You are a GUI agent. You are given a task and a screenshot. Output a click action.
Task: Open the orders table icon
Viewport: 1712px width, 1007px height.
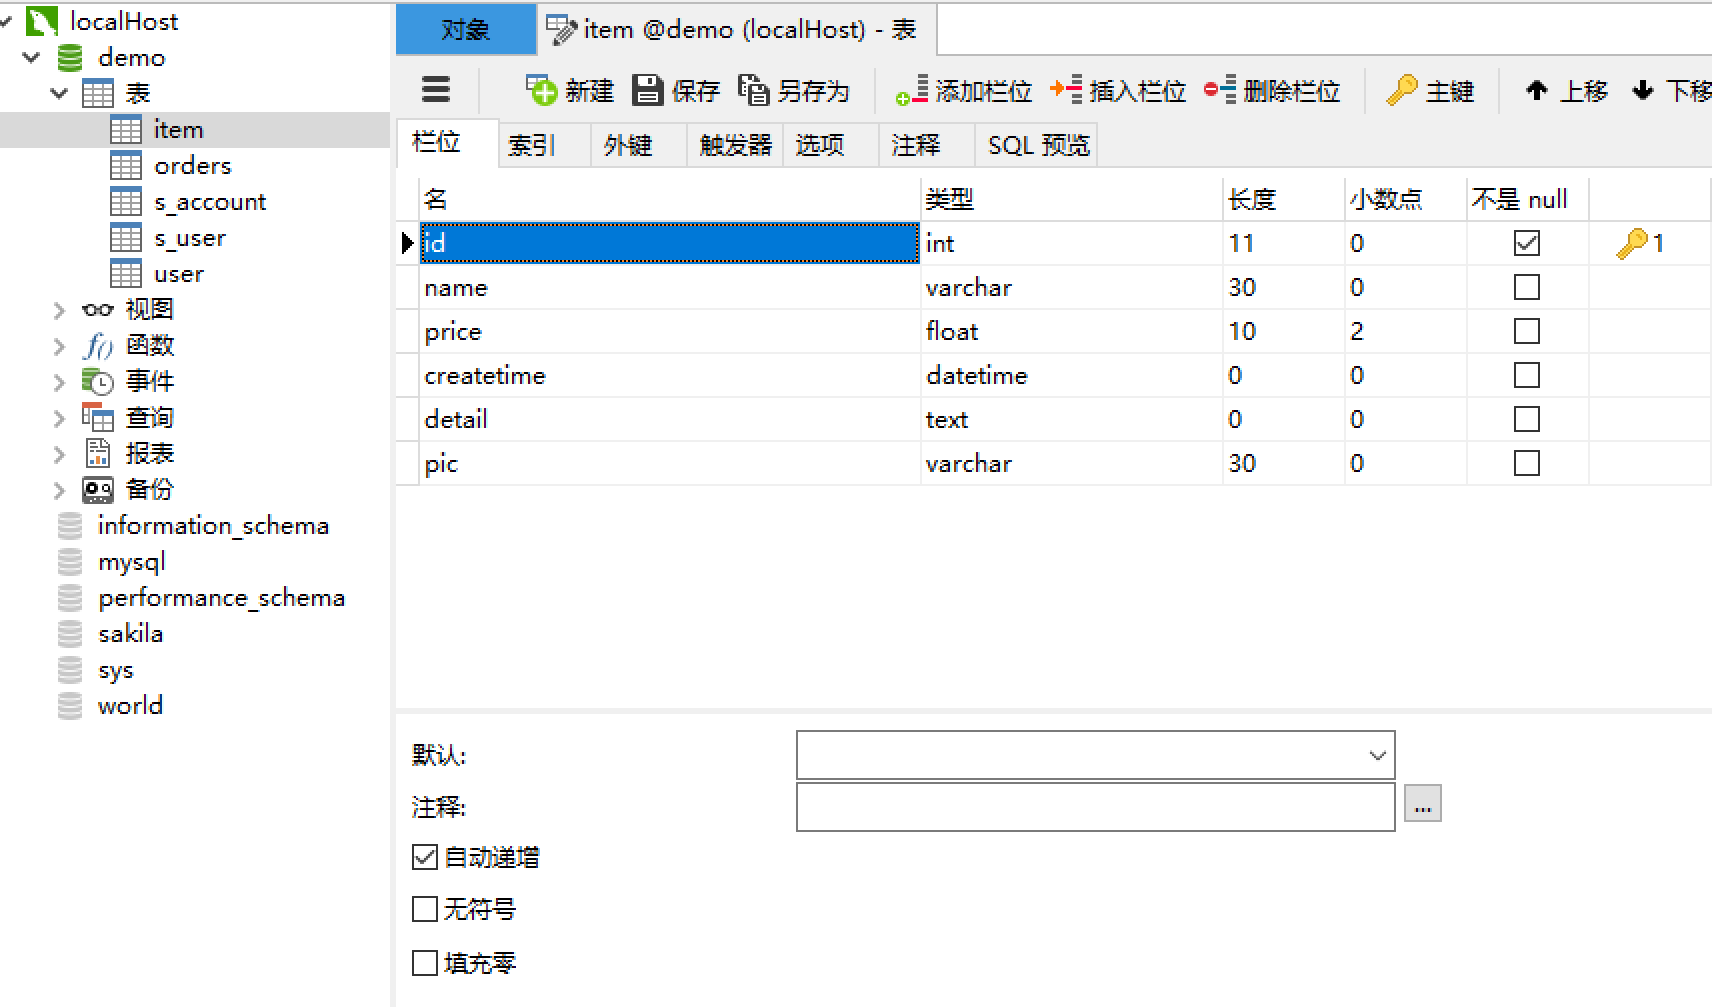[125, 165]
